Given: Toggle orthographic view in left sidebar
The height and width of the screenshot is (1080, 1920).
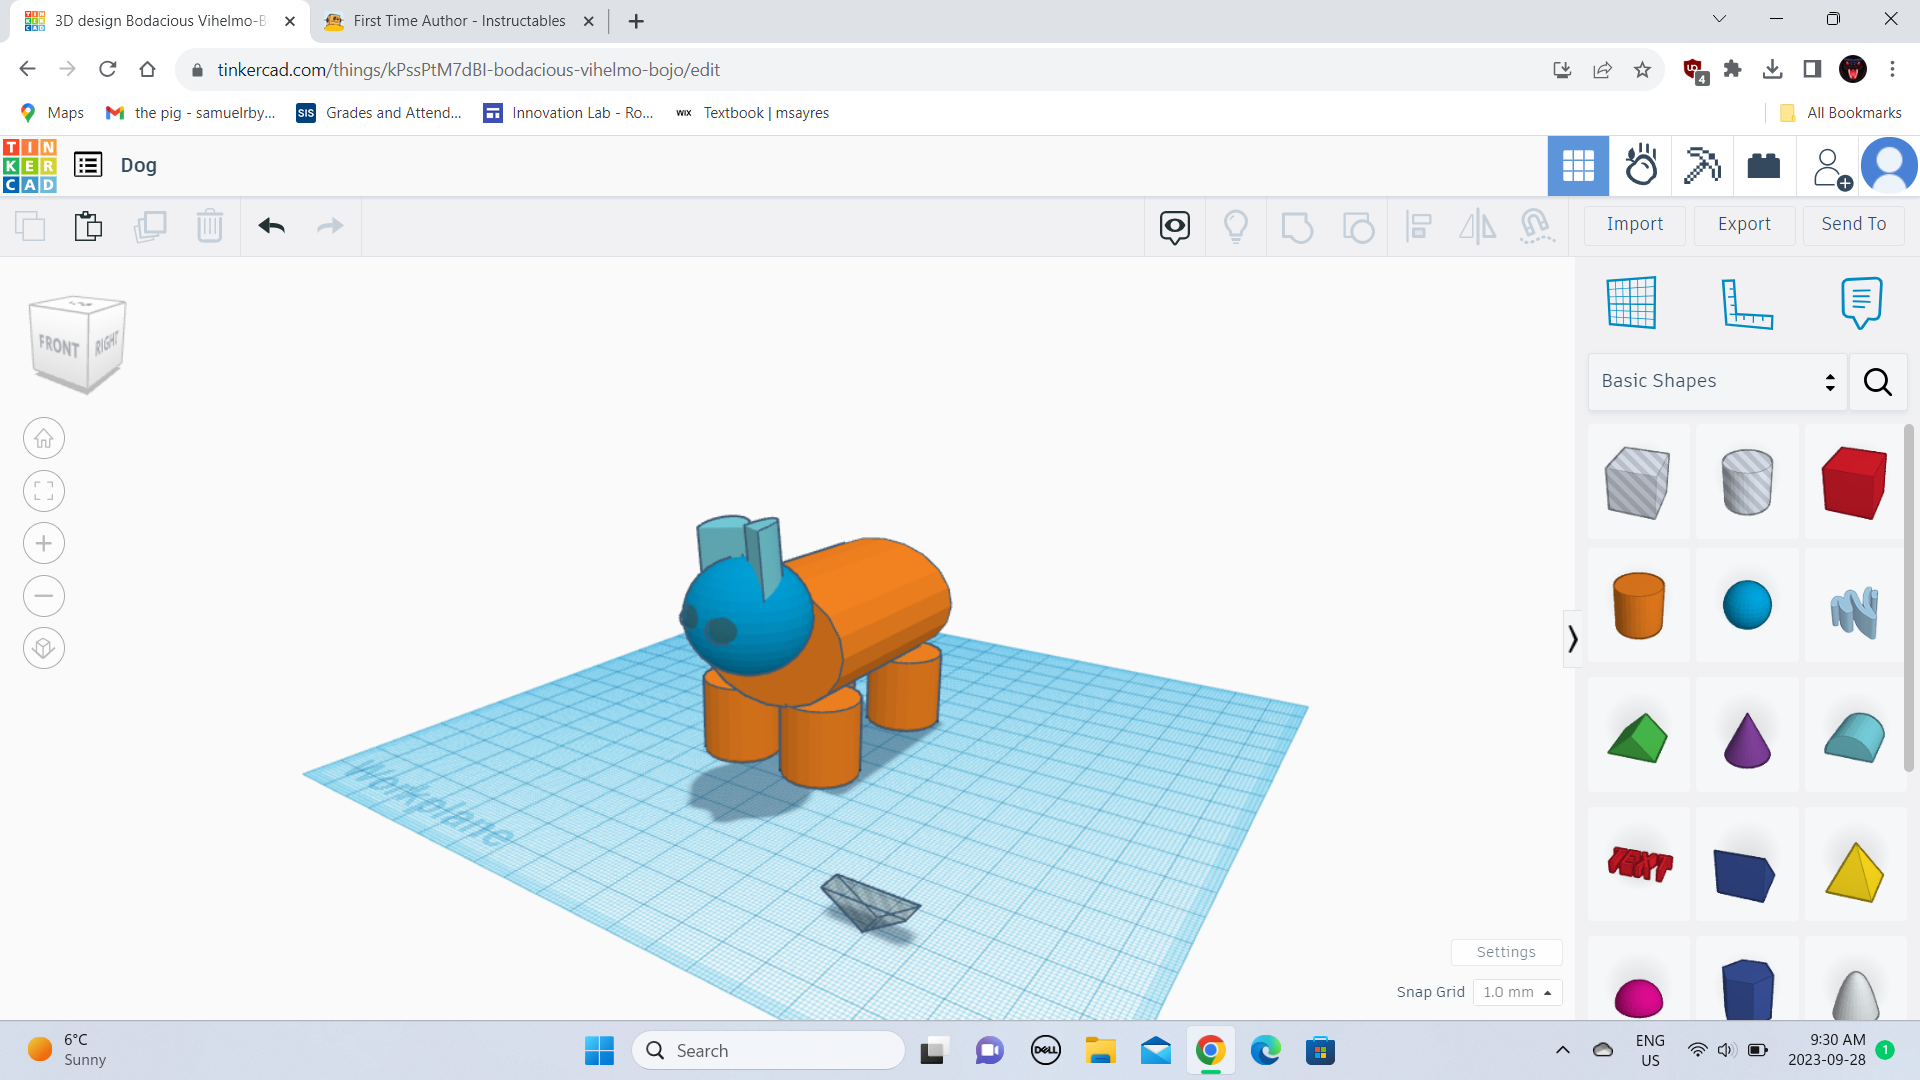Looking at the screenshot, I should coord(43,648).
